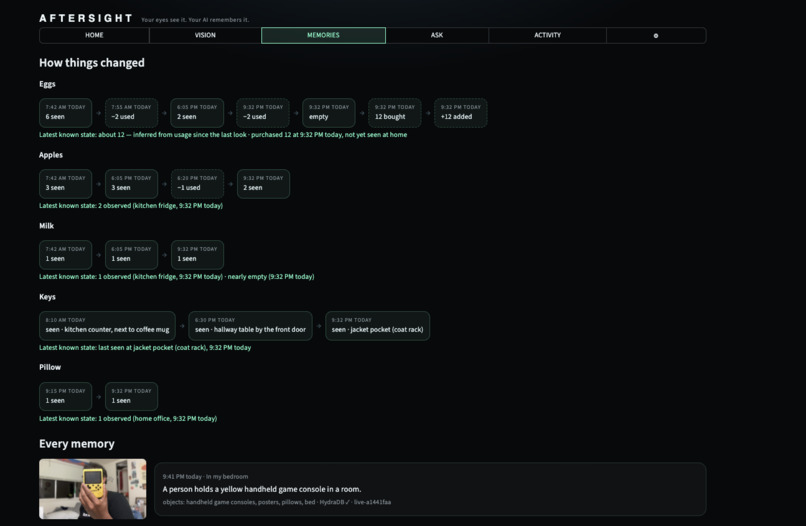This screenshot has height=526, width=806.
Task: Select Keys card 'jacket pocket (coat rack)'
Action: pyautogui.click(x=377, y=325)
